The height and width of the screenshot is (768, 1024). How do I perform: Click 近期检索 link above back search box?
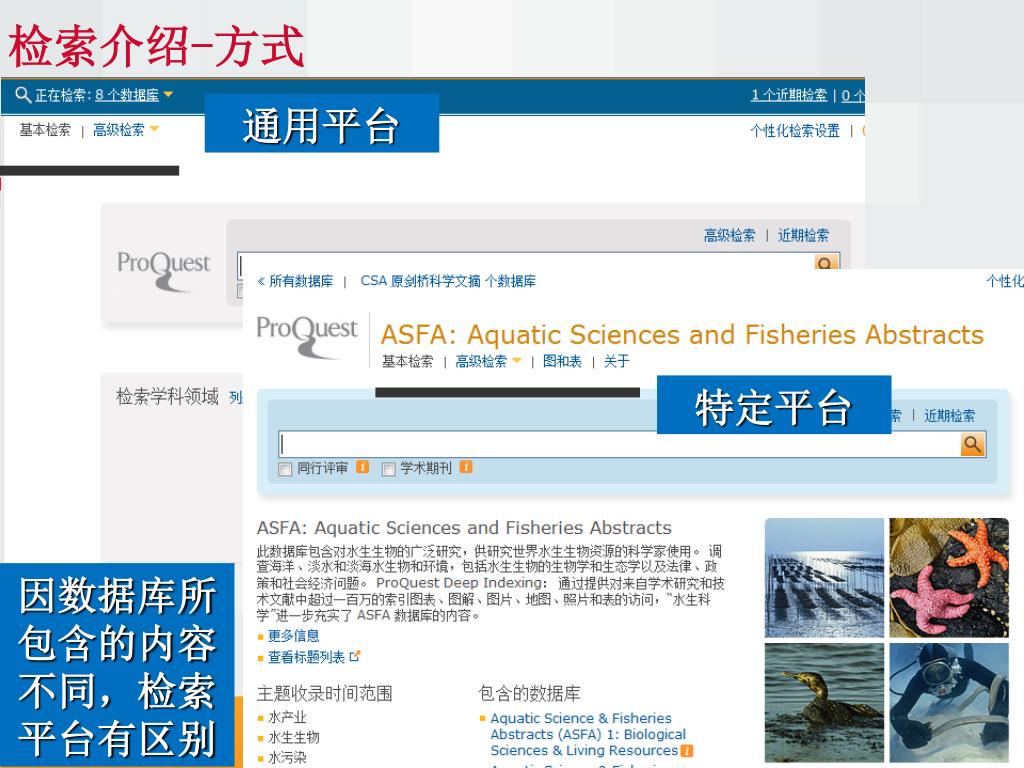(803, 235)
